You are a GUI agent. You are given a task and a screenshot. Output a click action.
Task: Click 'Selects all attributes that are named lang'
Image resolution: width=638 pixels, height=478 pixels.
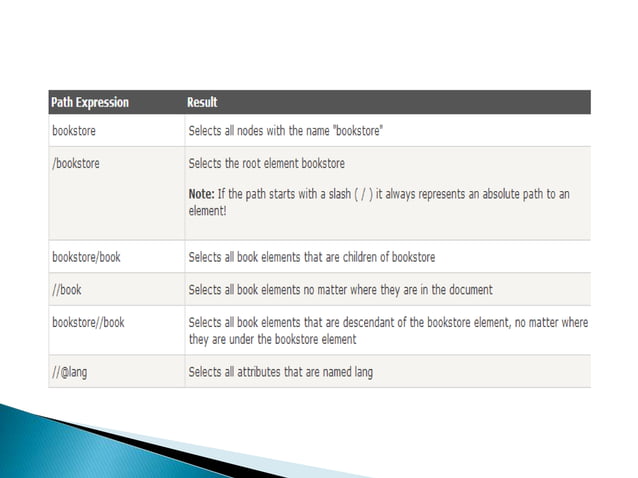281,372
